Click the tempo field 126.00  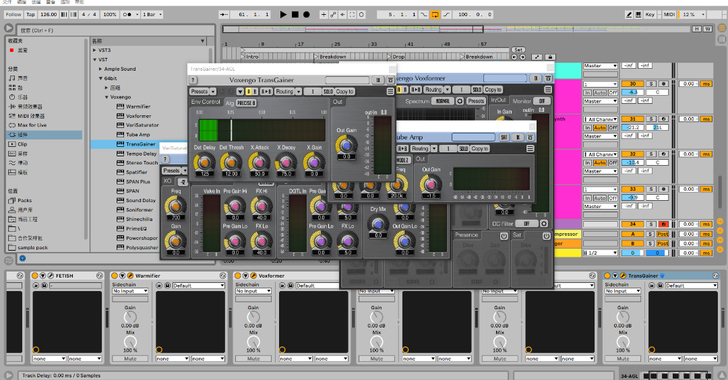tap(48, 14)
